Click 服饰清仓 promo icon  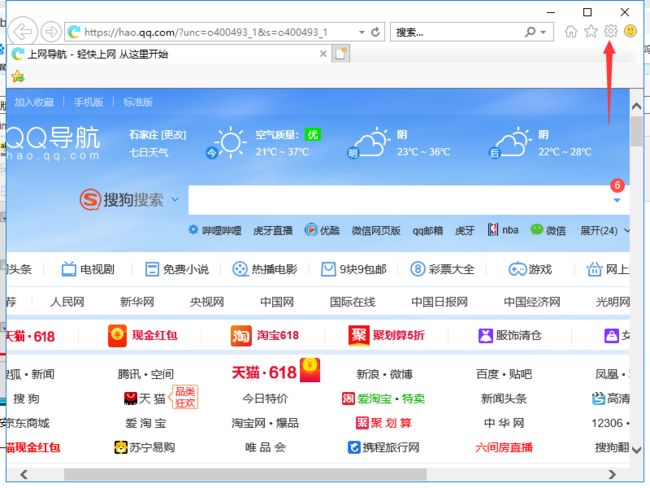pyautogui.click(x=485, y=335)
